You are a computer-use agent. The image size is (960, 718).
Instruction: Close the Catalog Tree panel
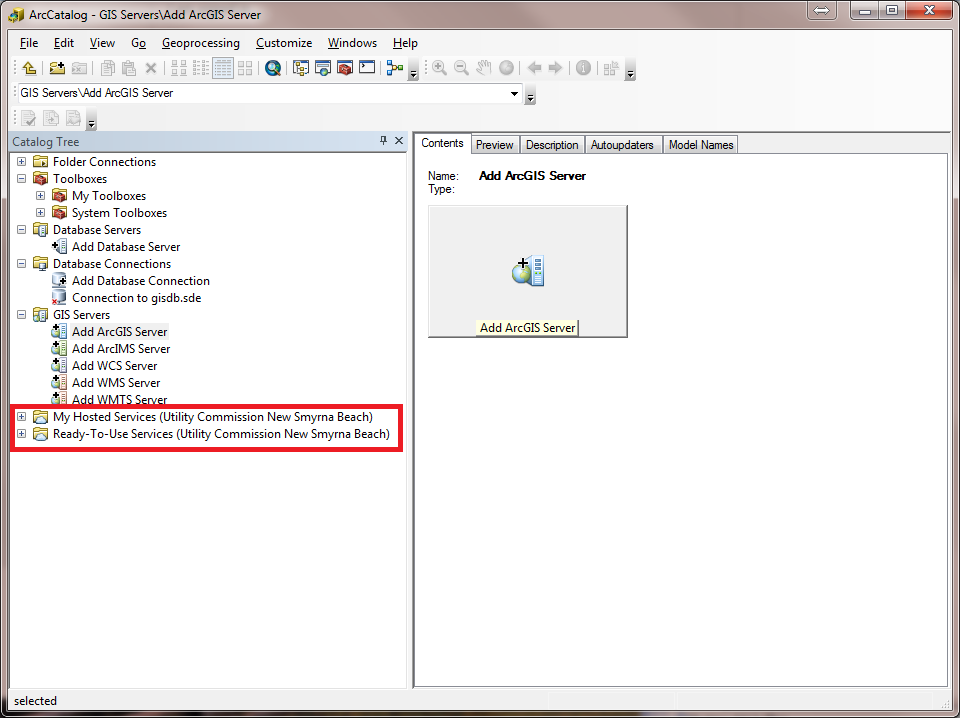pos(399,141)
